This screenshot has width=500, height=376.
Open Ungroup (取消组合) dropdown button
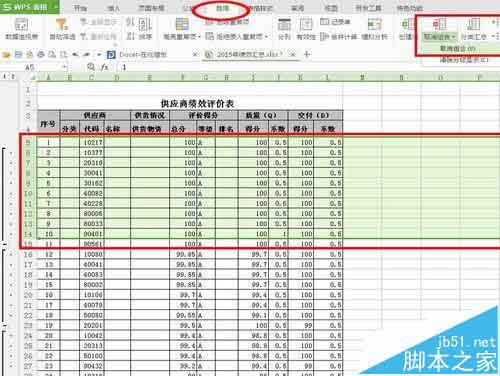440,36
